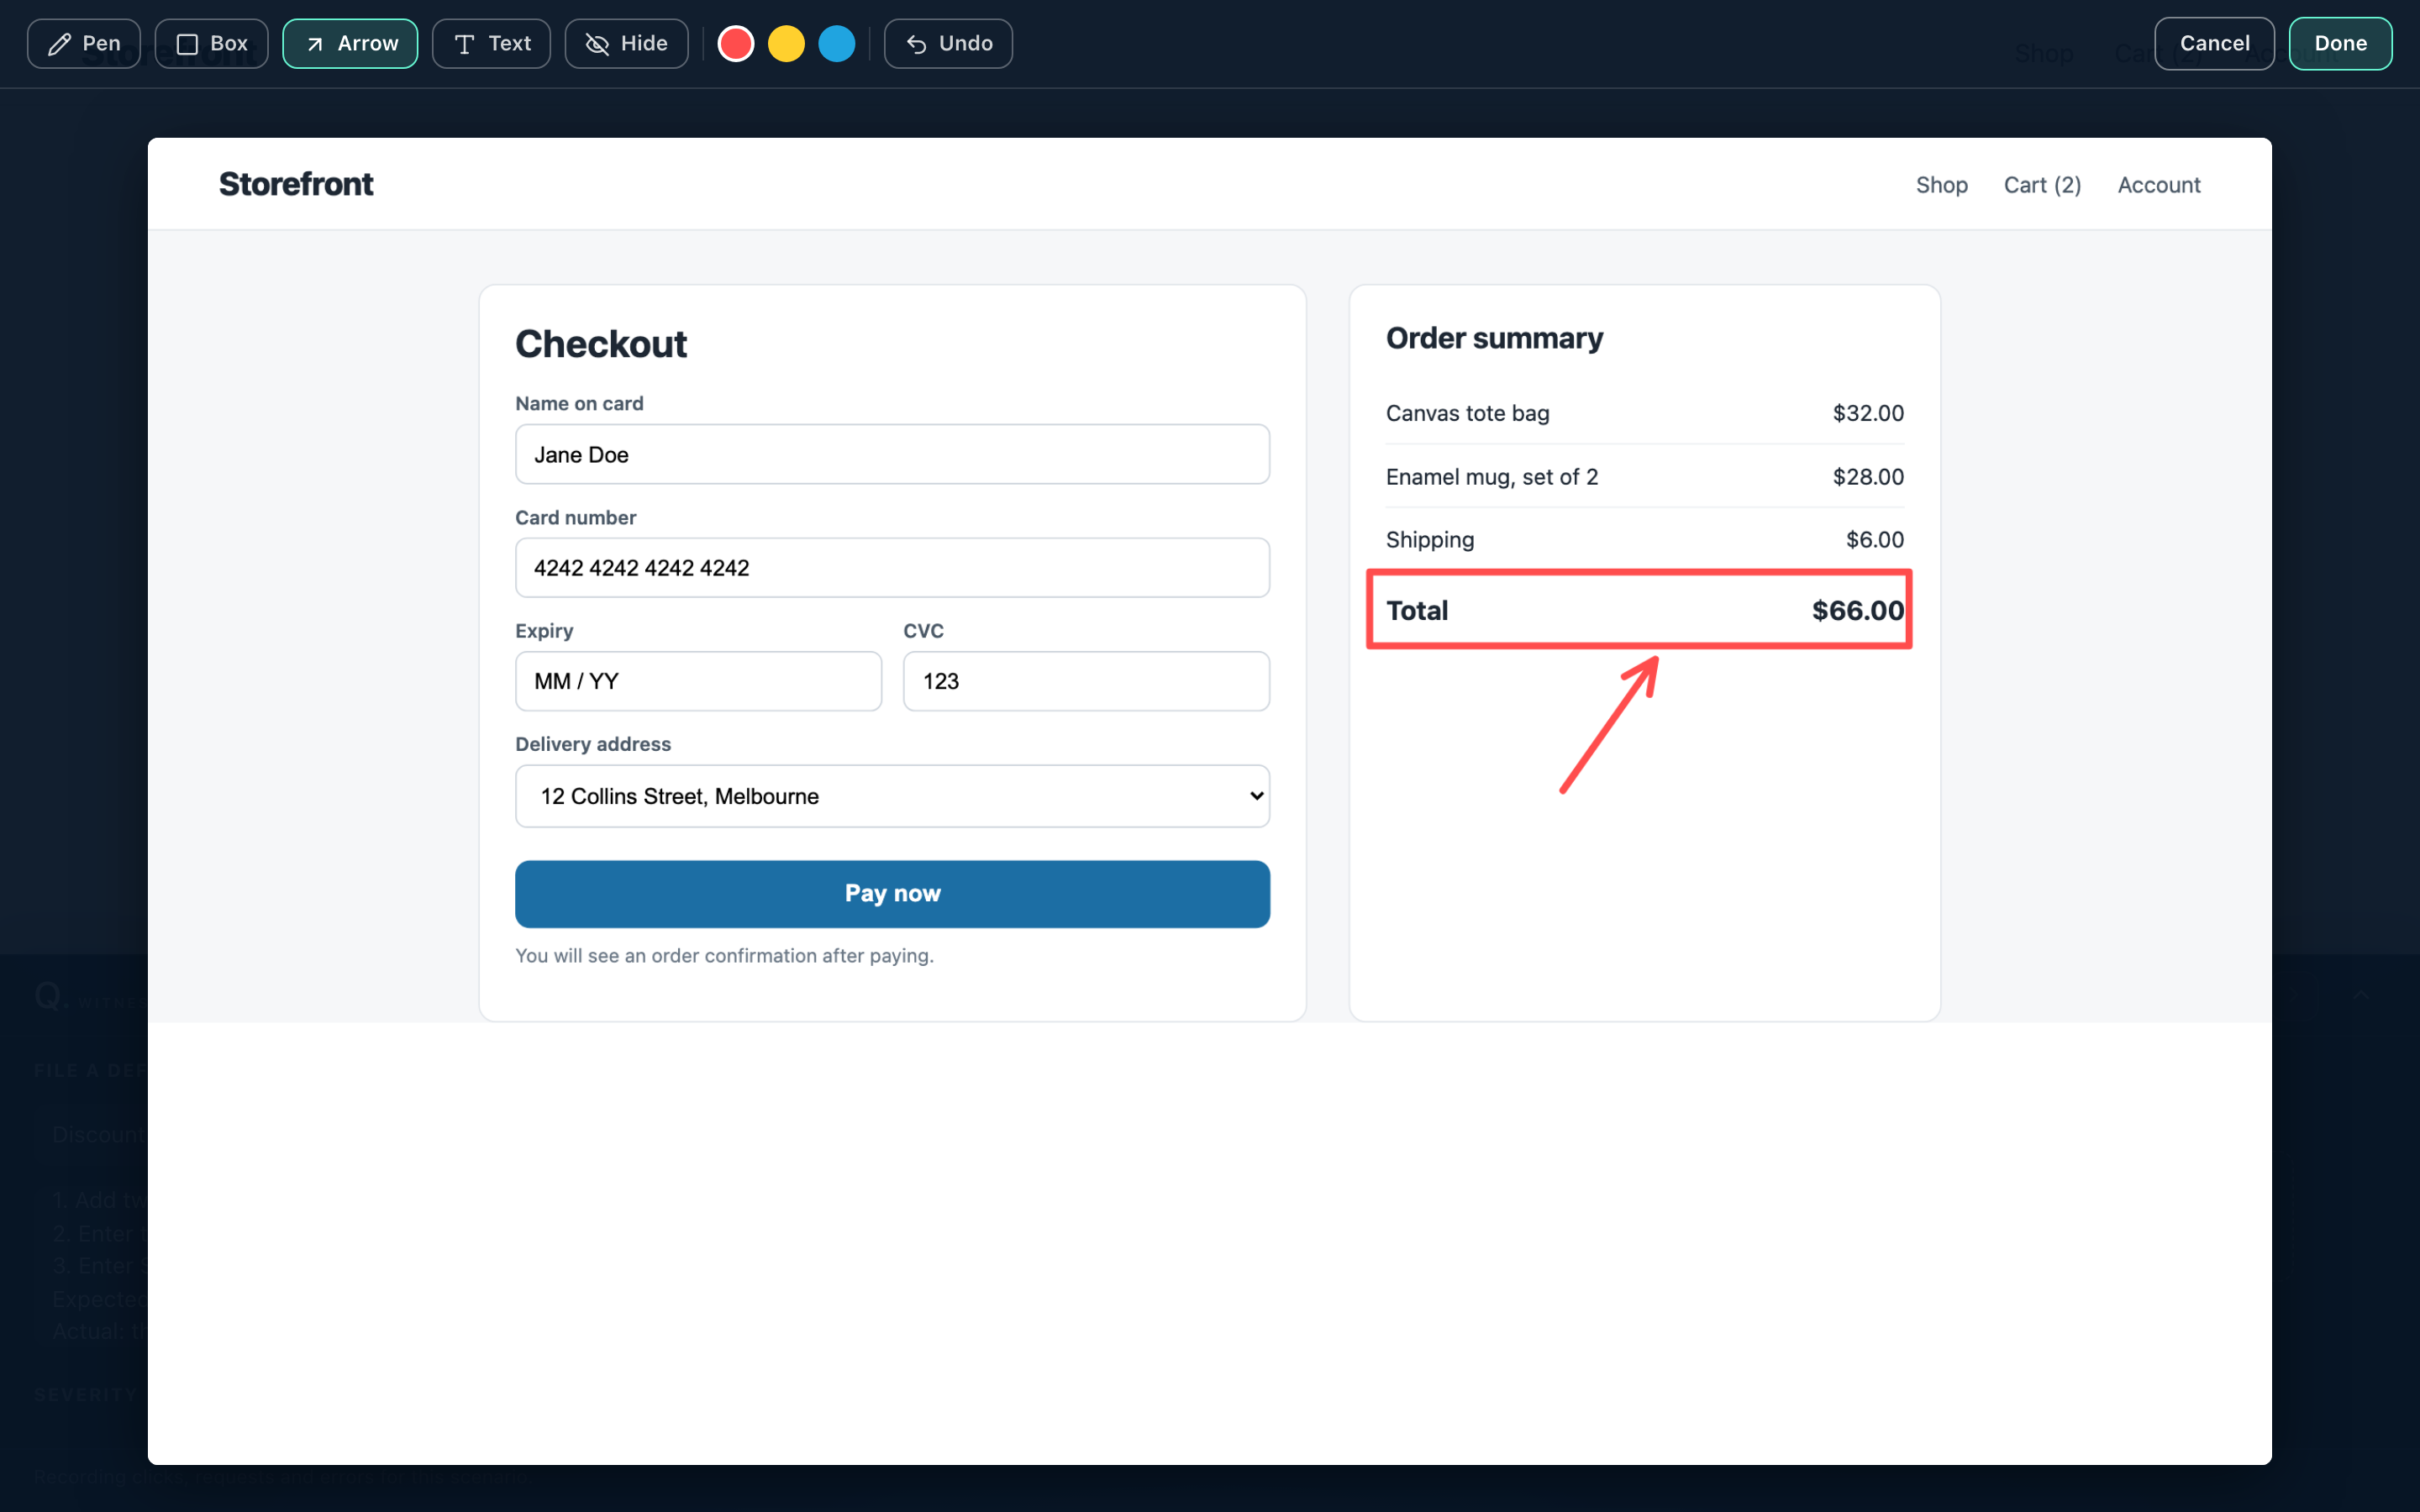2420x1512 pixels.
Task: Select the Arrow annotation tool
Action: click(x=350, y=44)
